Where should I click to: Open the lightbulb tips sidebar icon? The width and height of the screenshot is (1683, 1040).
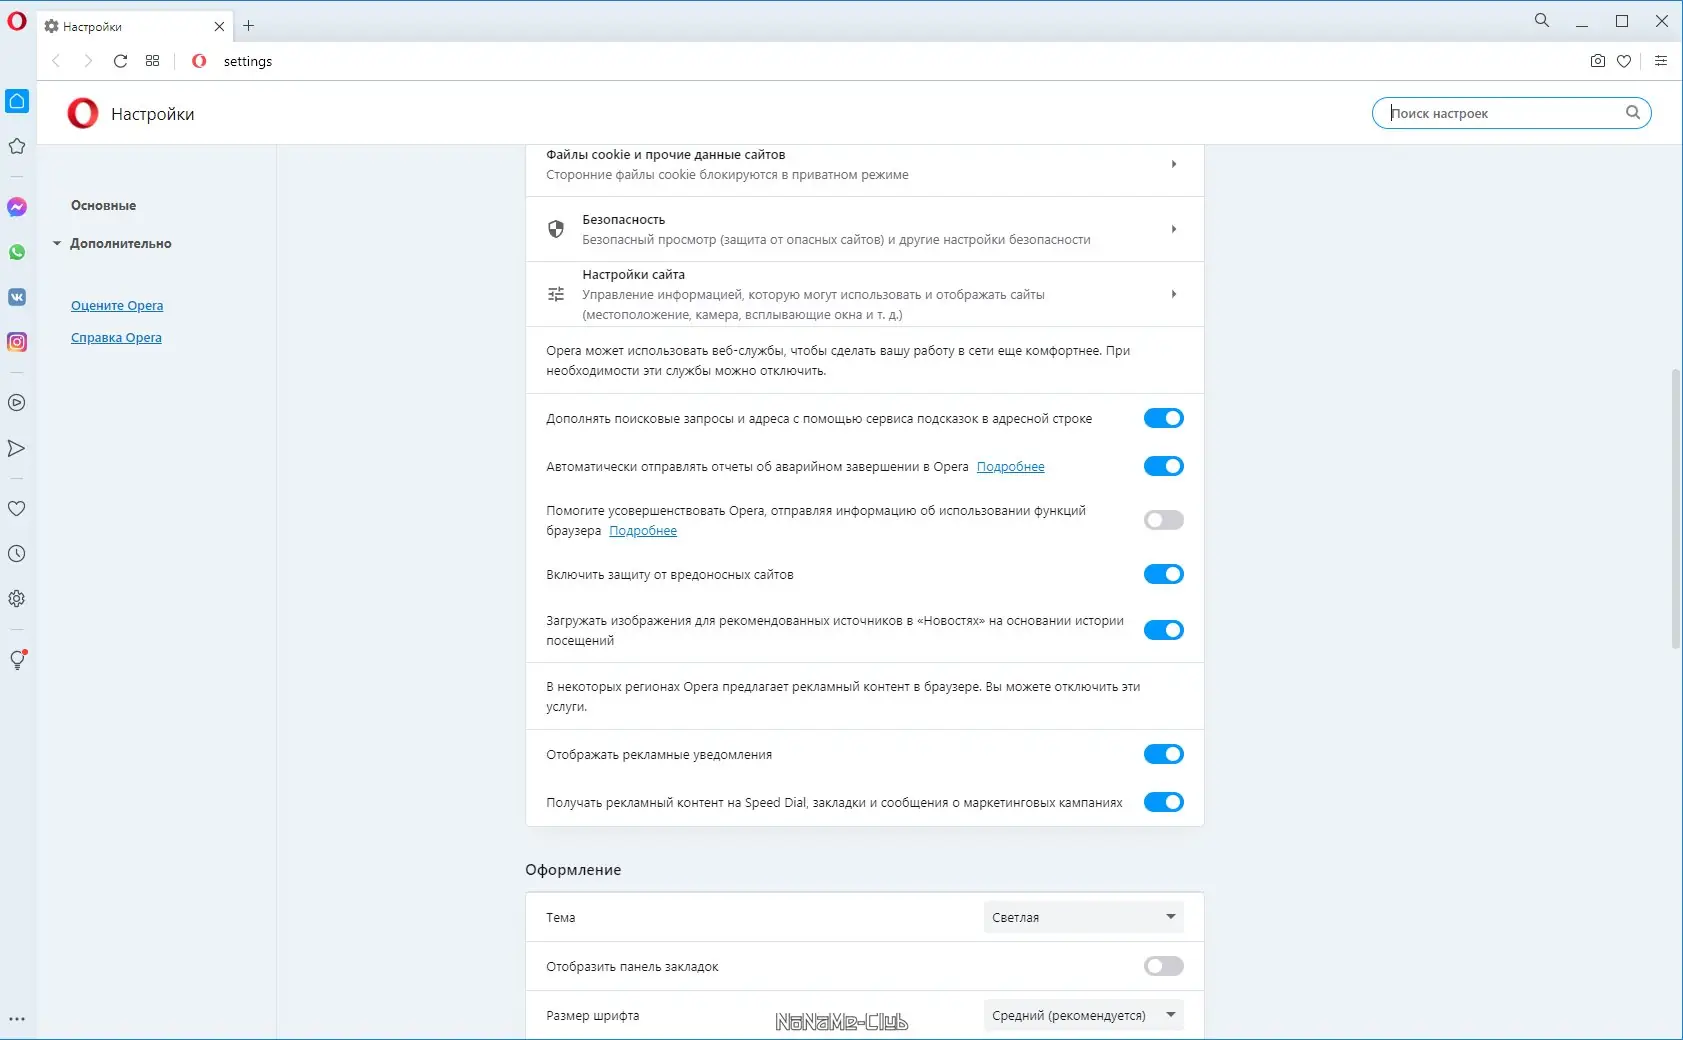(17, 660)
